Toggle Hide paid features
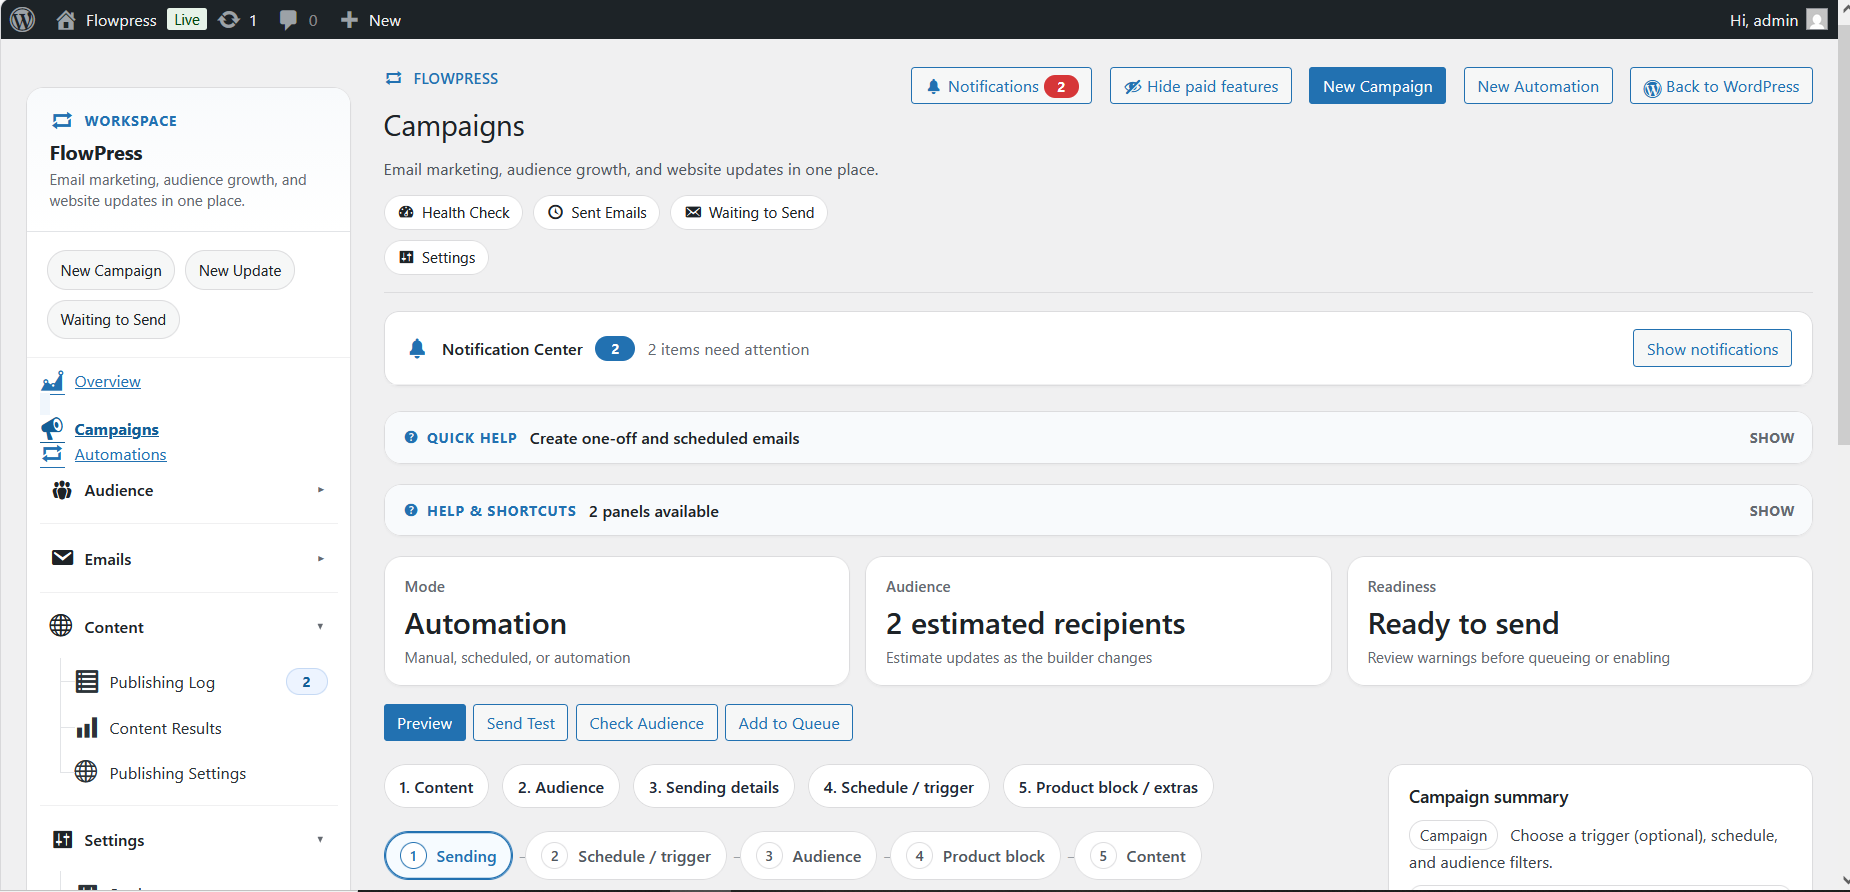Image resolution: width=1850 pixels, height=892 pixels. coord(1201,86)
